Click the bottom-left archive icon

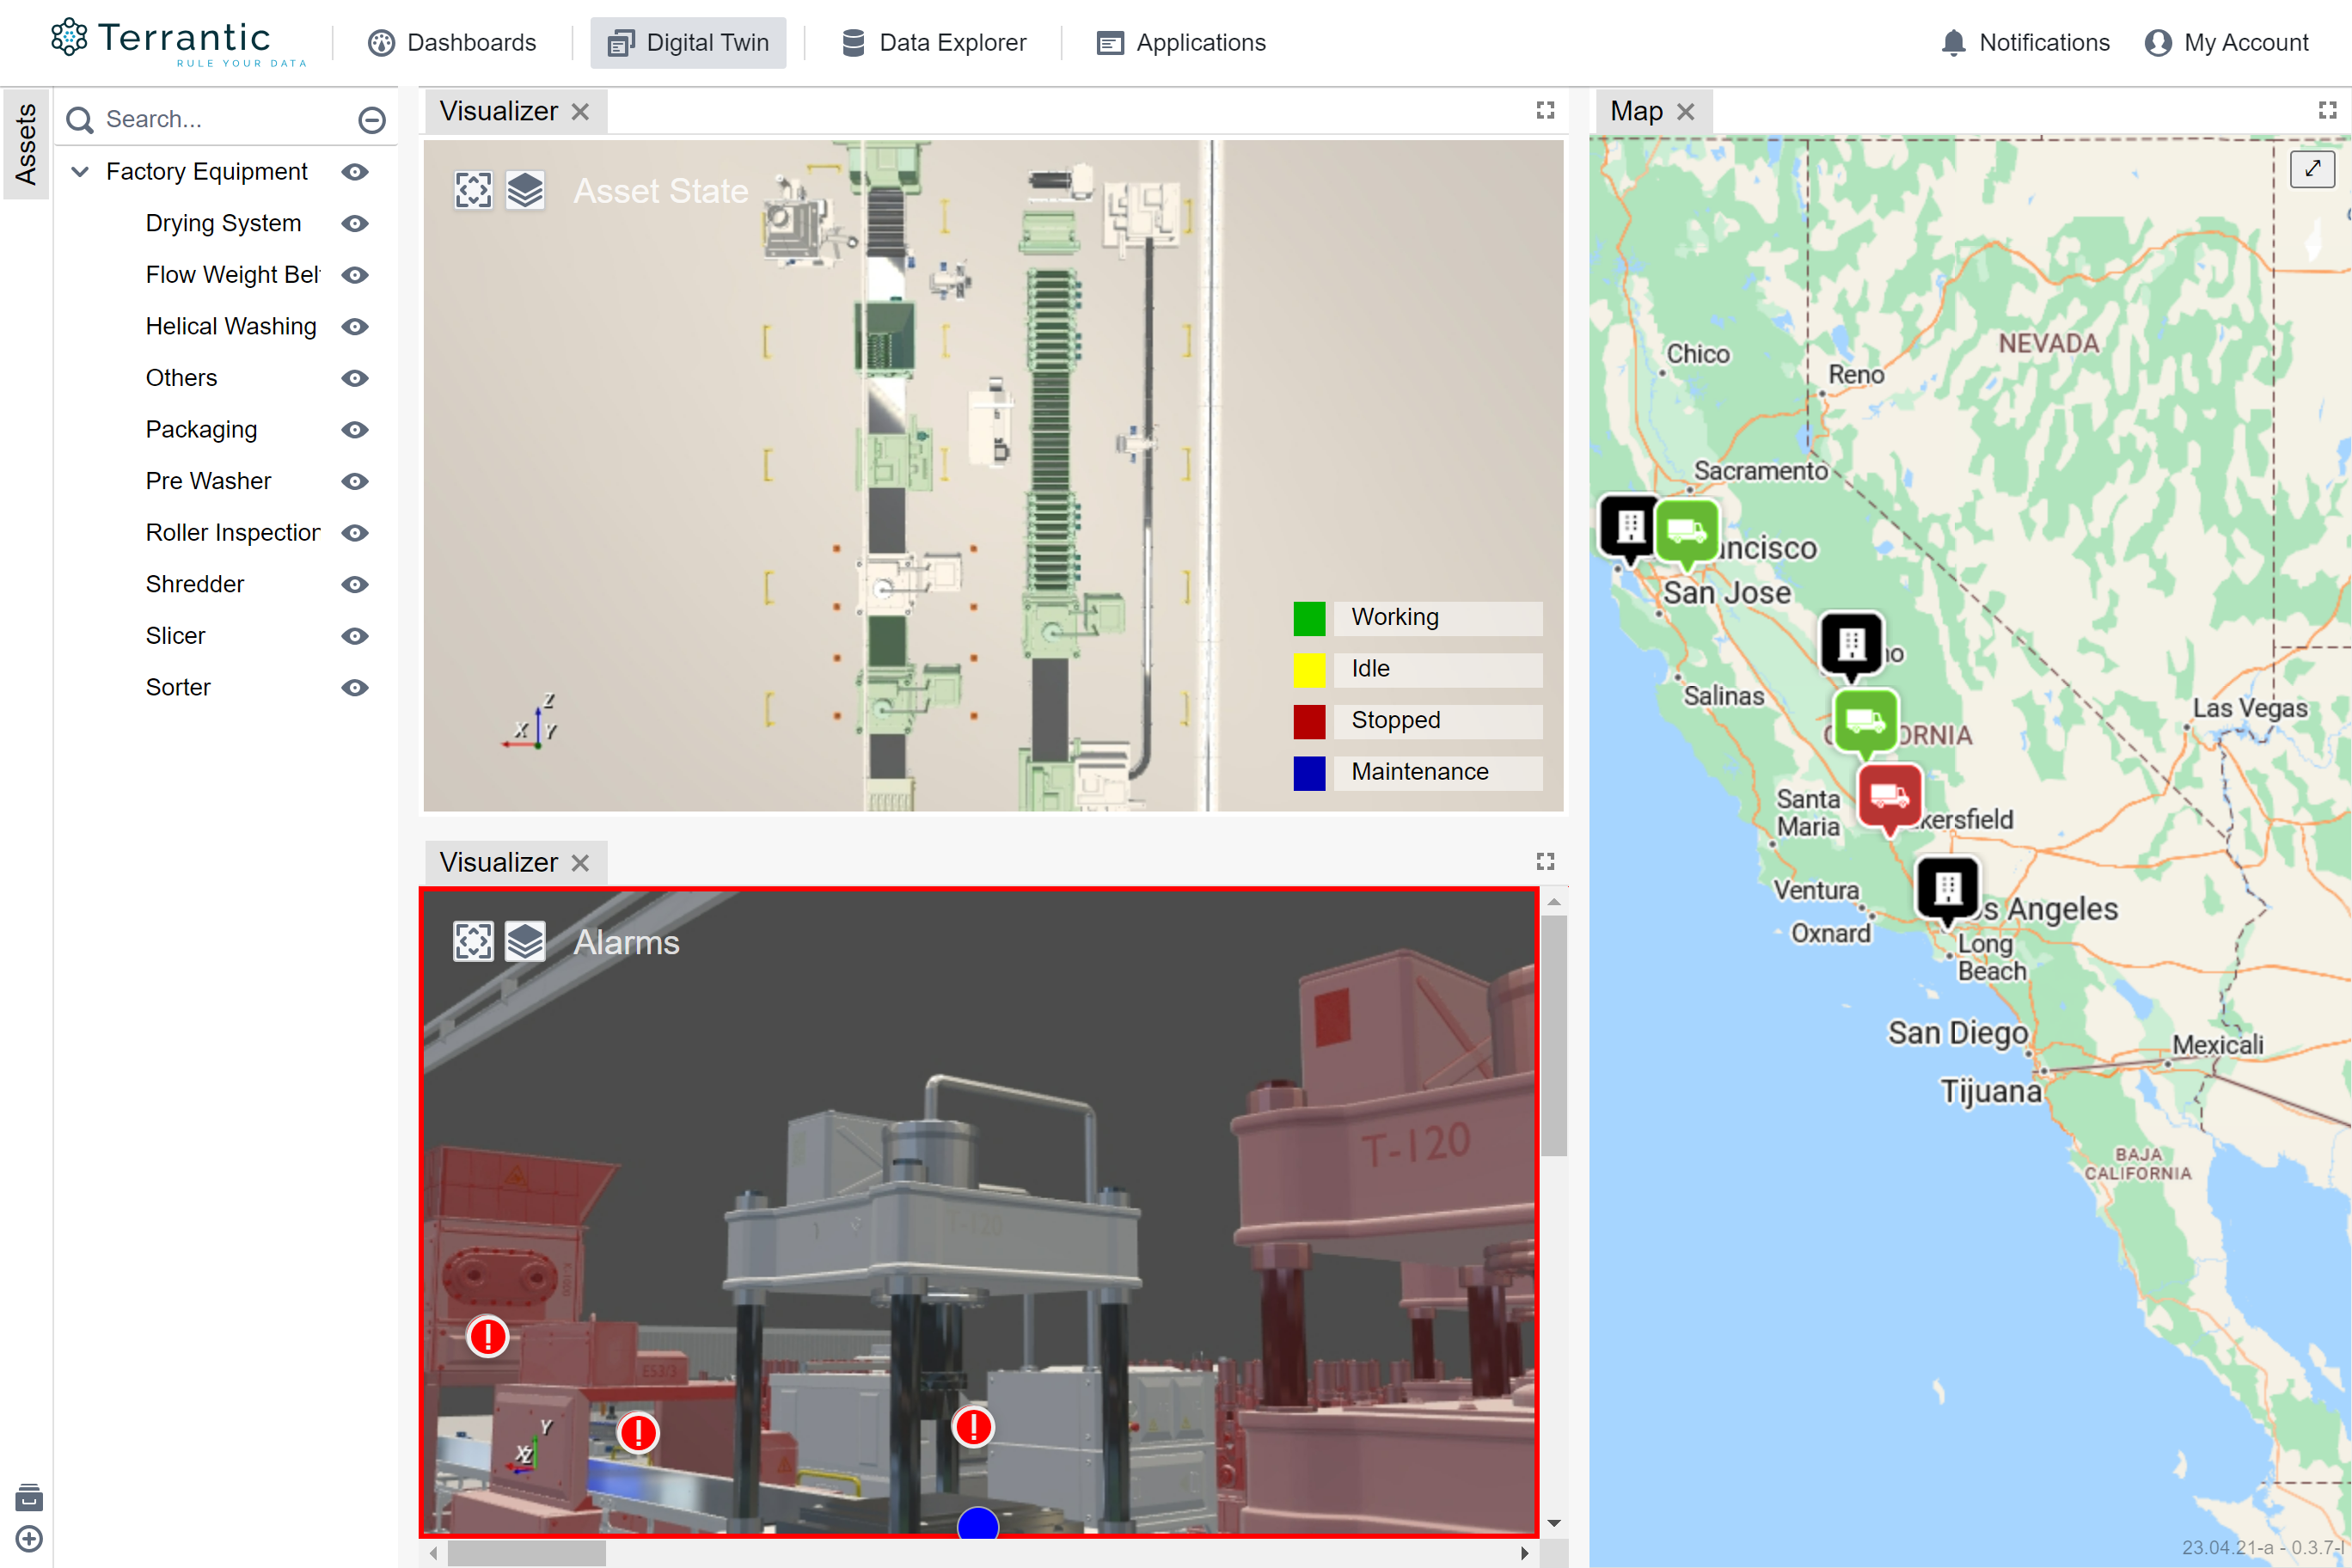click(x=29, y=1497)
